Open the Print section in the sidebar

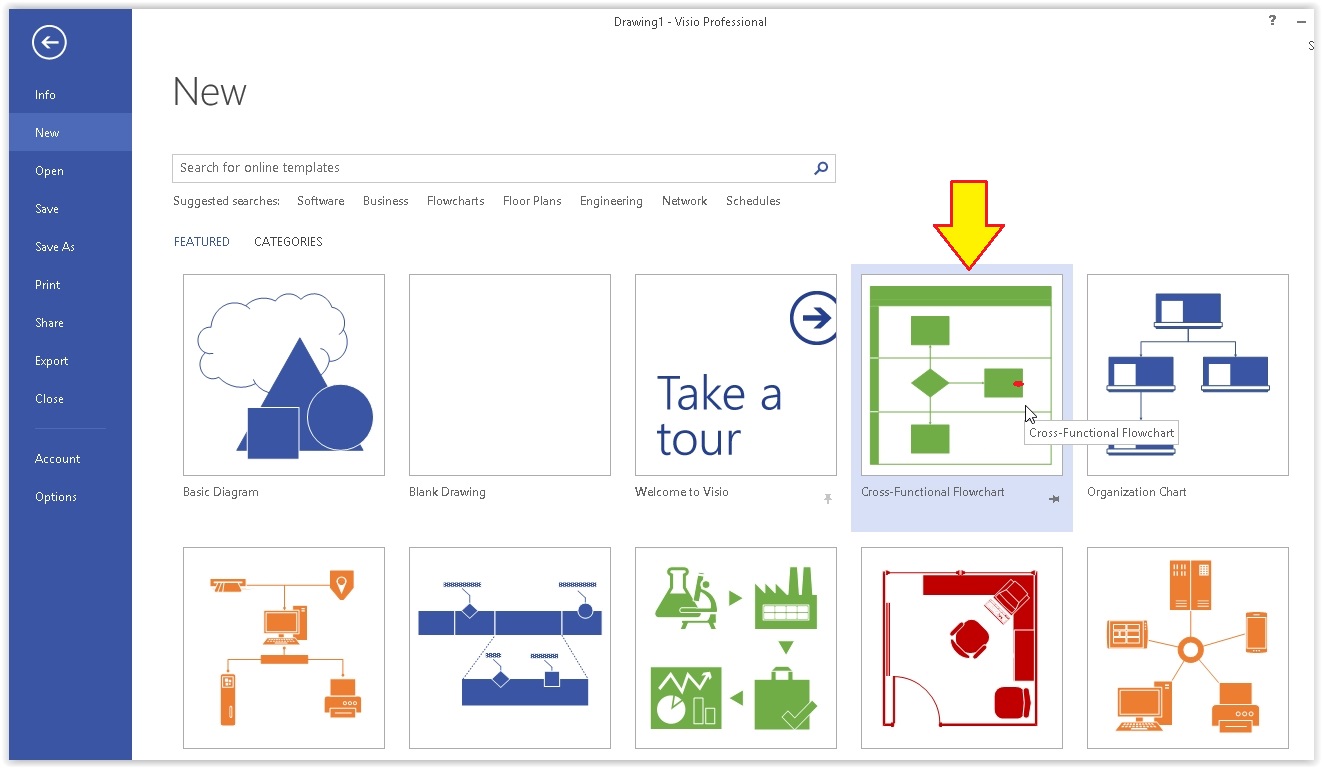pyautogui.click(x=47, y=284)
